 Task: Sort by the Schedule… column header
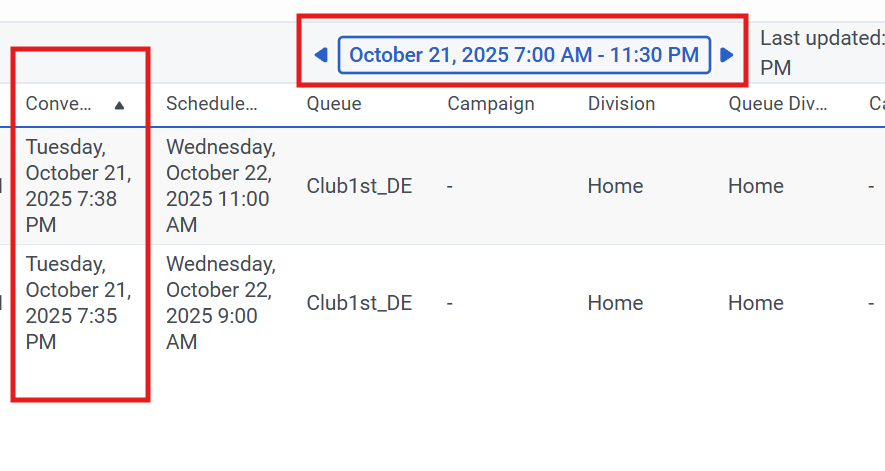coord(212,104)
